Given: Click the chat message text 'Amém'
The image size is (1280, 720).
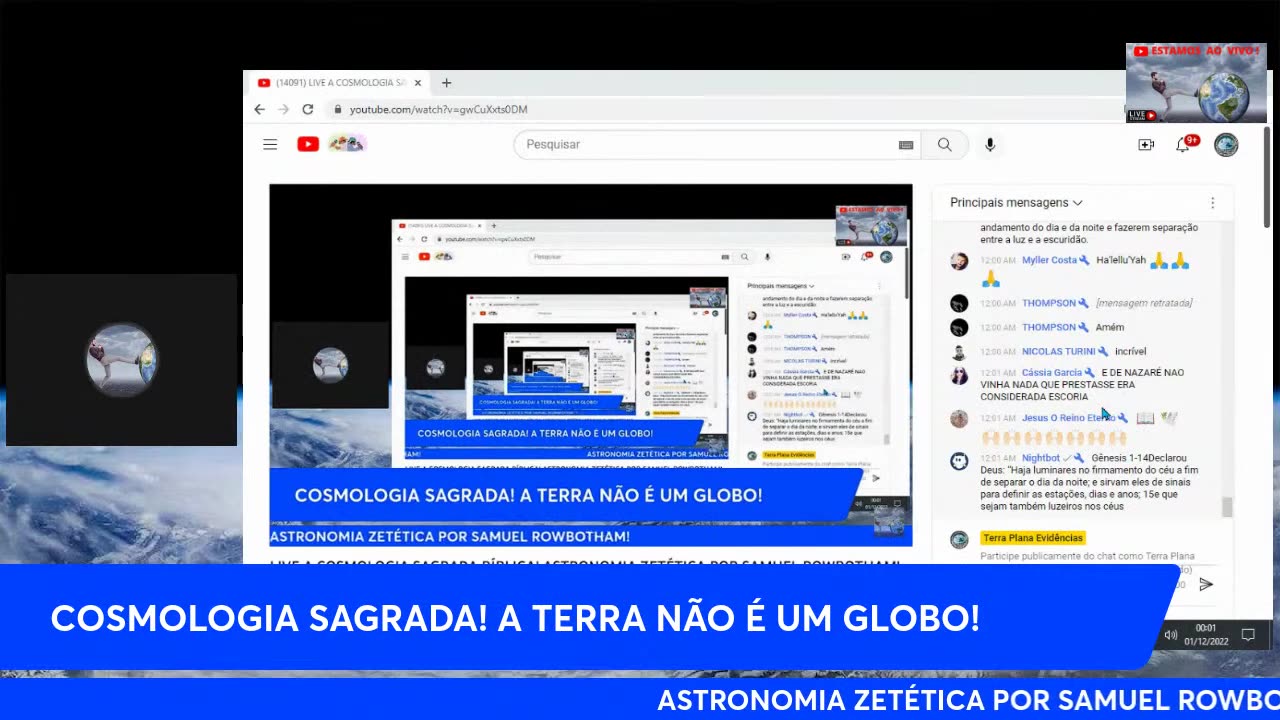Looking at the screenshot, I should pos(1110,327).
